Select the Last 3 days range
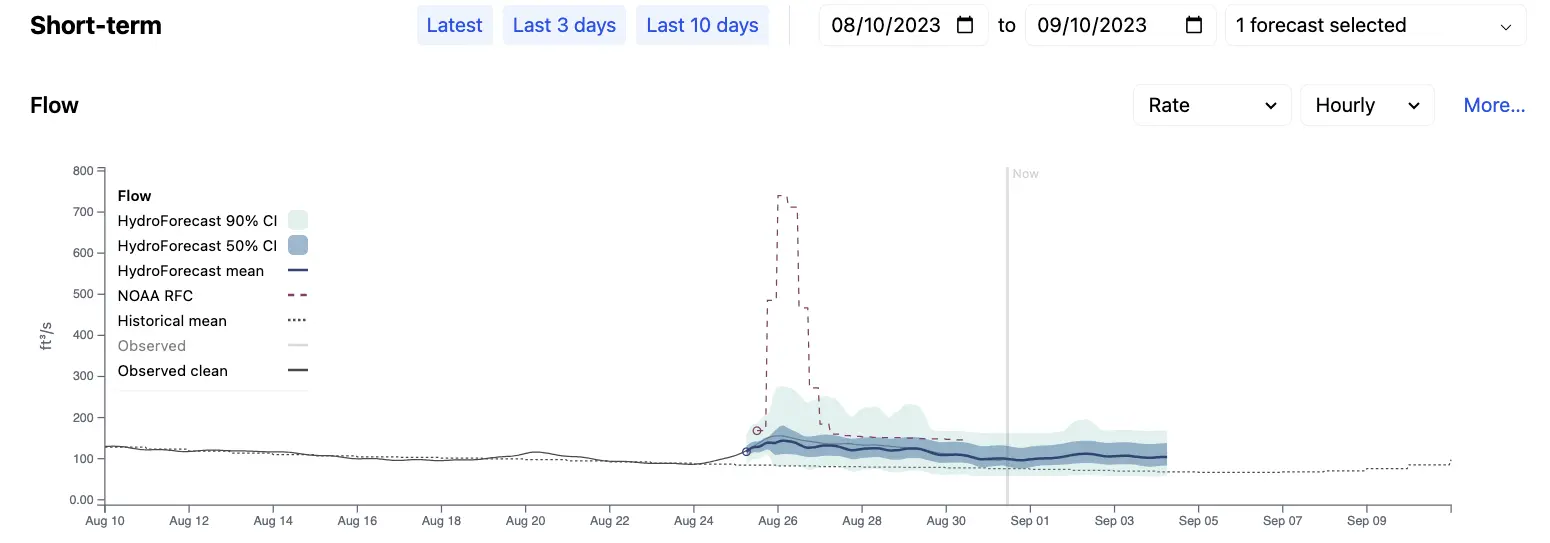The height and width of the screenshot is (543, 1550). 564,25
